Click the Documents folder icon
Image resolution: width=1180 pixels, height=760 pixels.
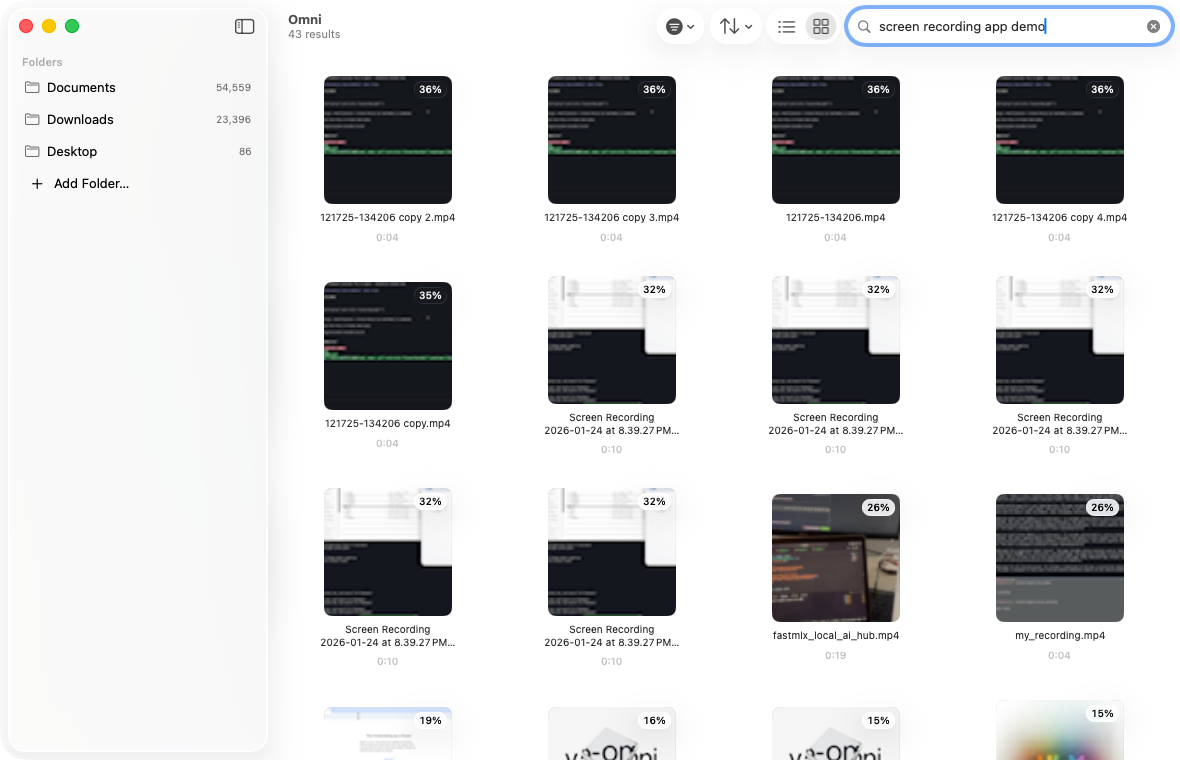coord(32,87)
